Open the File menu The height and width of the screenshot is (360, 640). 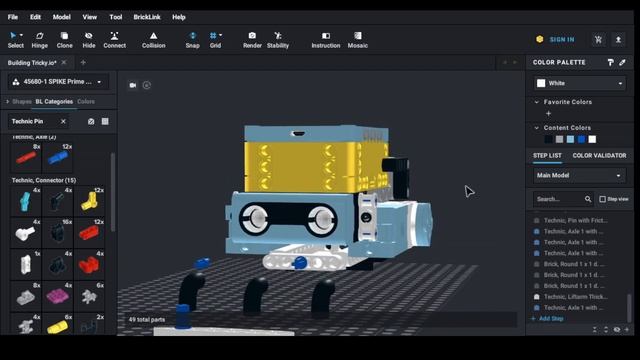coord(13,17)
